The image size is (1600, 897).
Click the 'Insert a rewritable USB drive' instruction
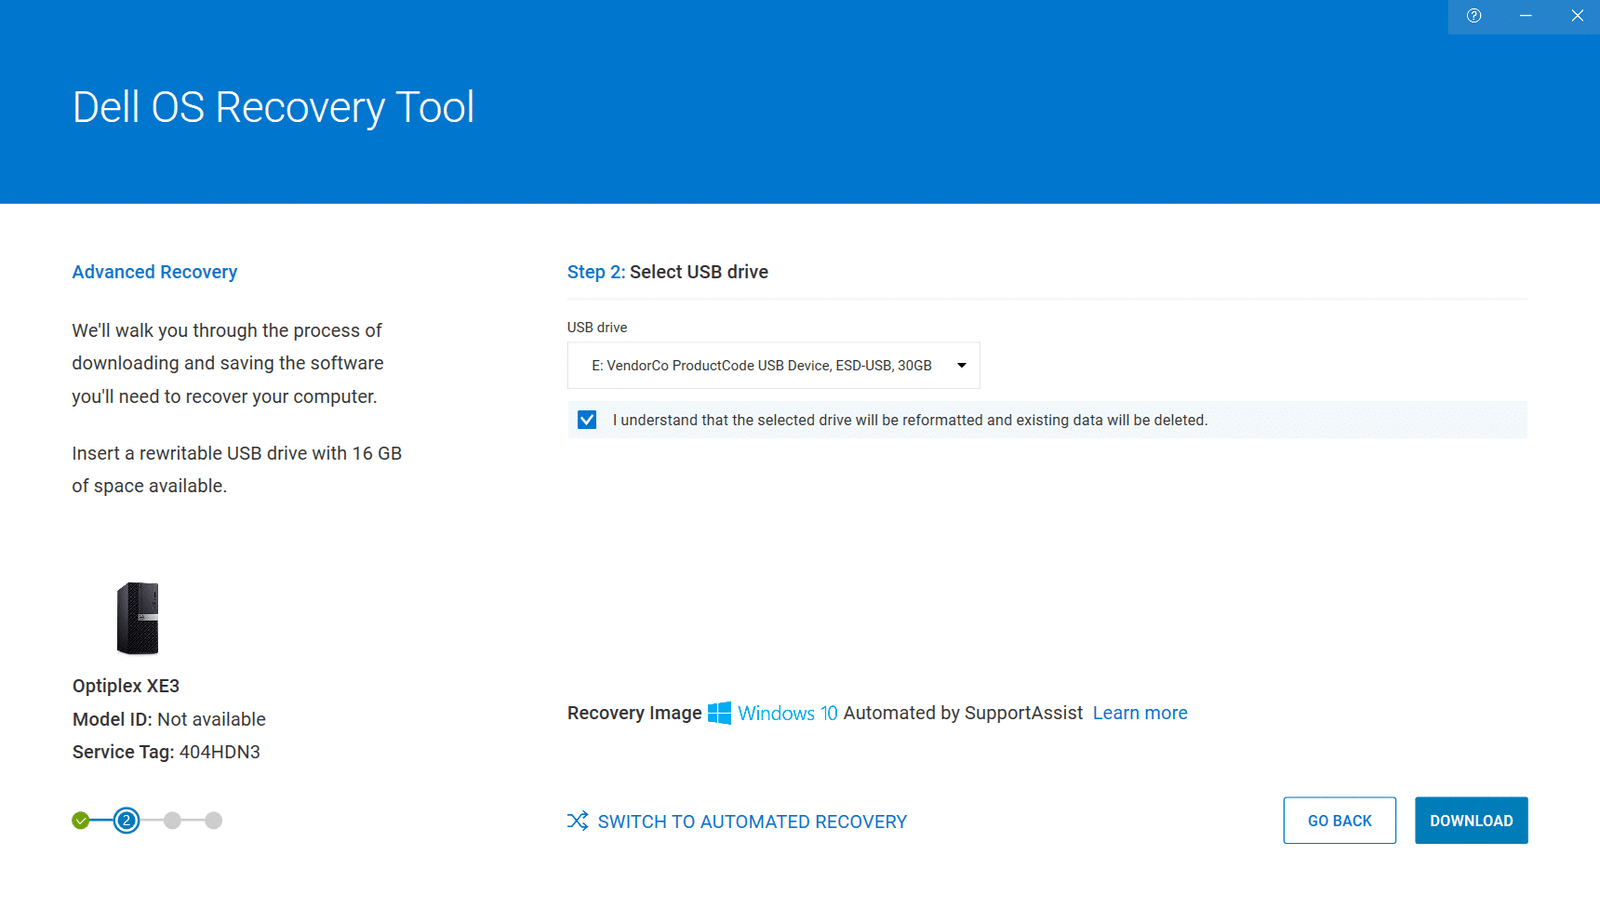point(237,469)
